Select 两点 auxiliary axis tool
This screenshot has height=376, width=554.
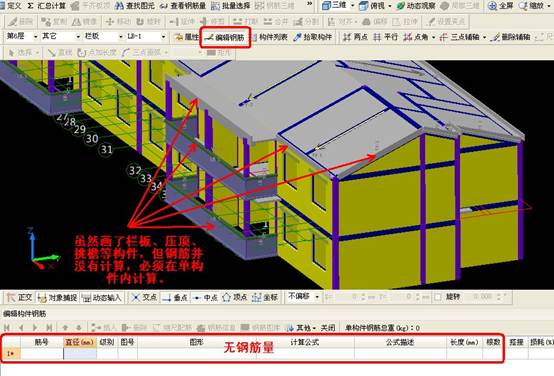355,37
